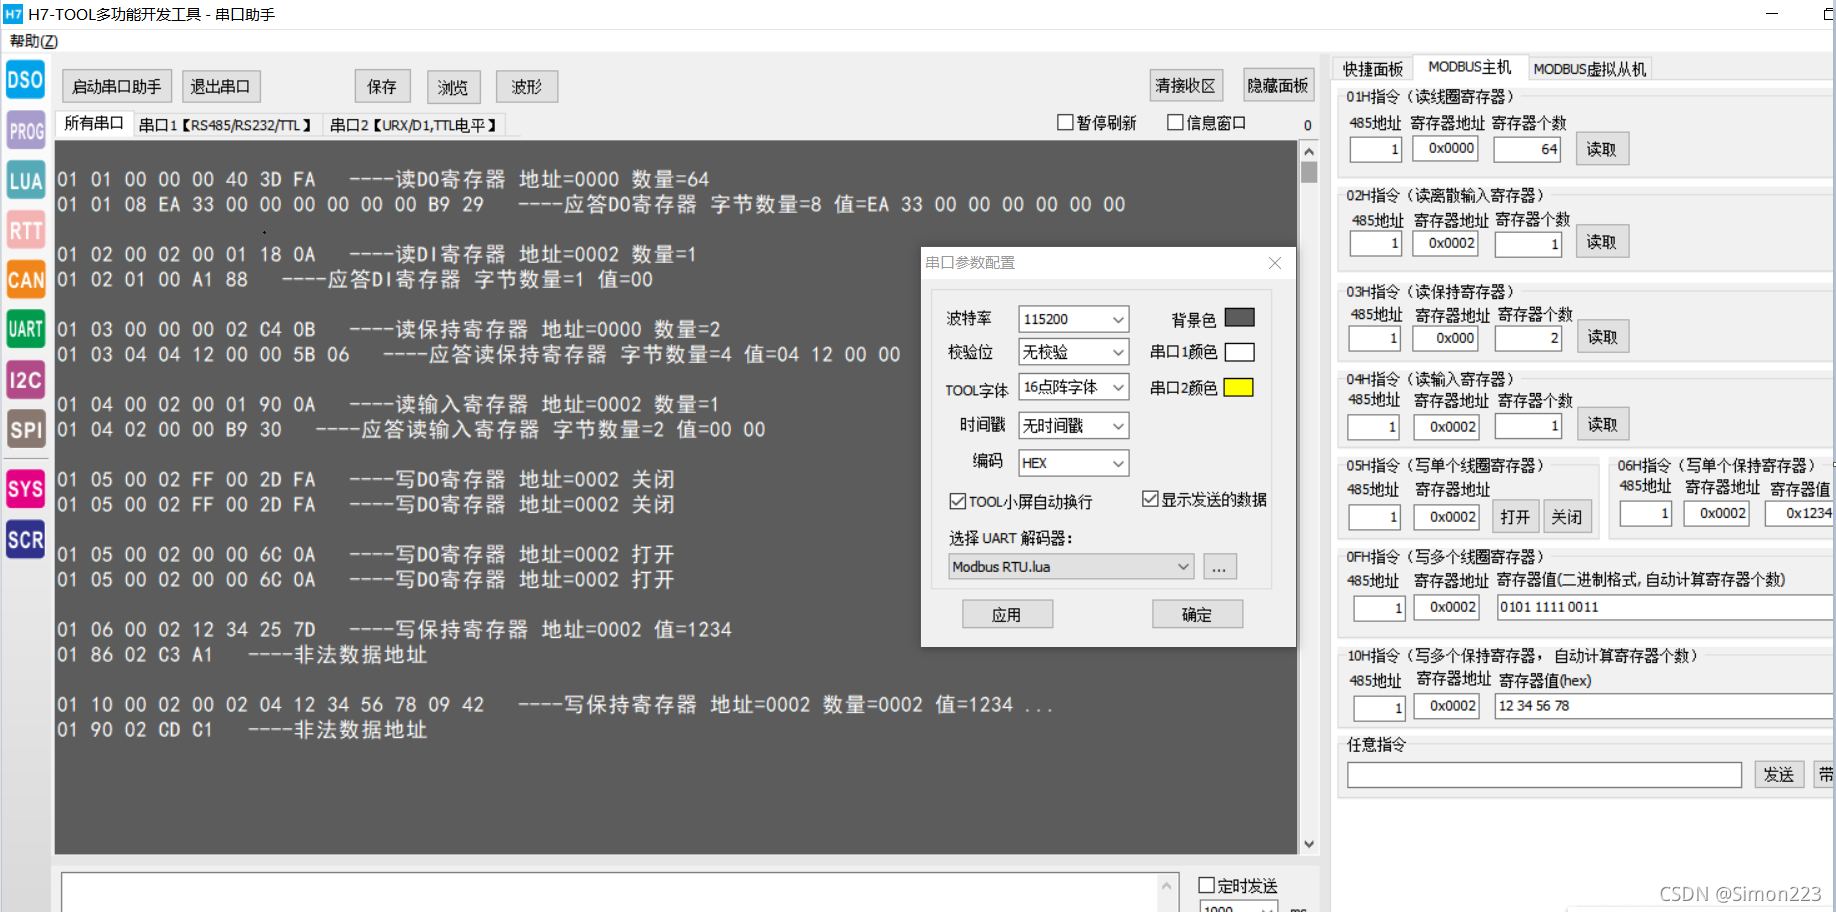Expand the 时间戳 无时间戳 dropdown
Screen dimensions: 1836x912
1074,426
